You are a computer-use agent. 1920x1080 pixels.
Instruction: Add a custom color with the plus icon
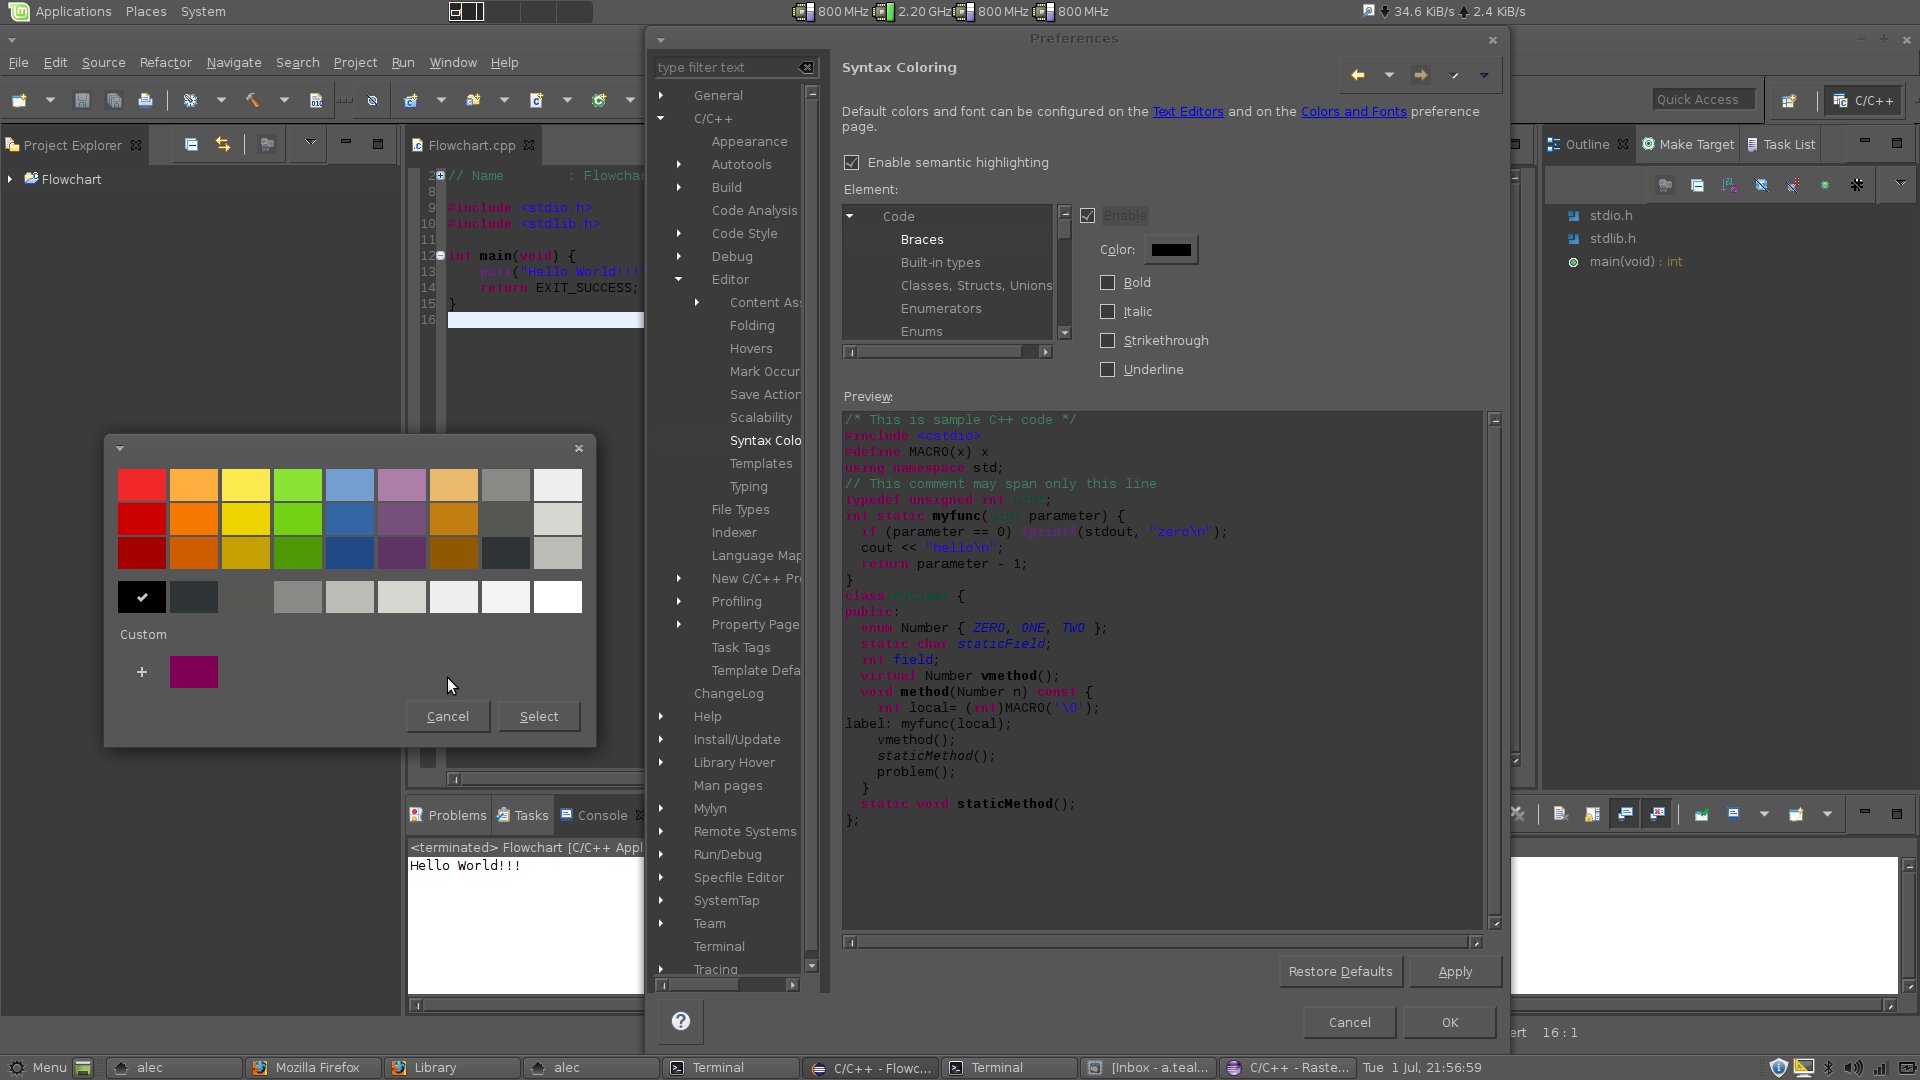pos(142,672)
